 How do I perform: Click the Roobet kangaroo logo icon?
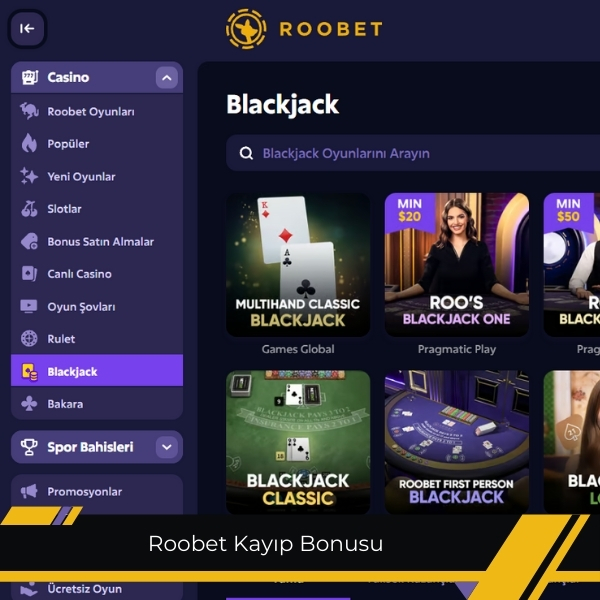pyautogui.click(x=246, y=29)
